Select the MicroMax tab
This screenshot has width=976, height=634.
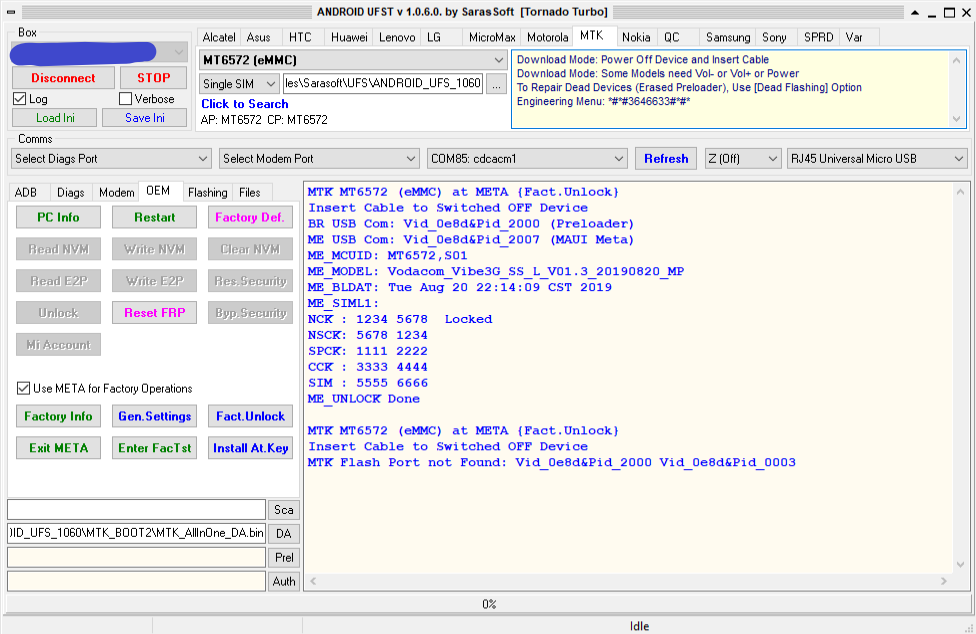pyautogui.click(x=492, y=37)
